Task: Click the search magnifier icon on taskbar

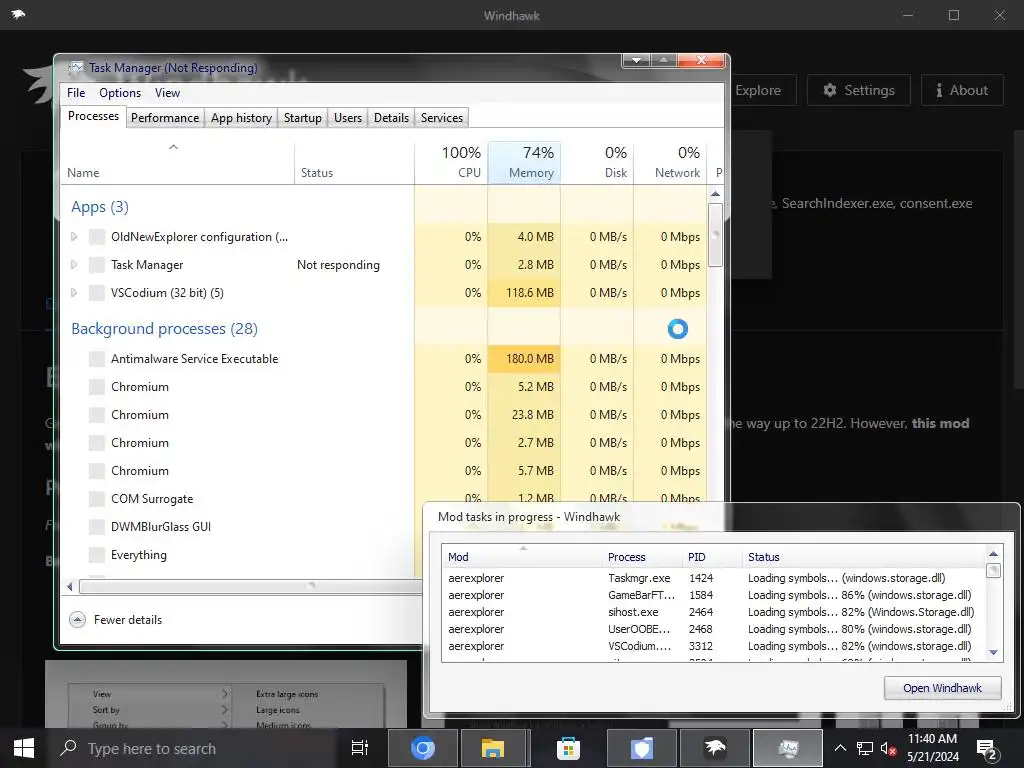Action: pyautogui.click(x=68, y=748)
